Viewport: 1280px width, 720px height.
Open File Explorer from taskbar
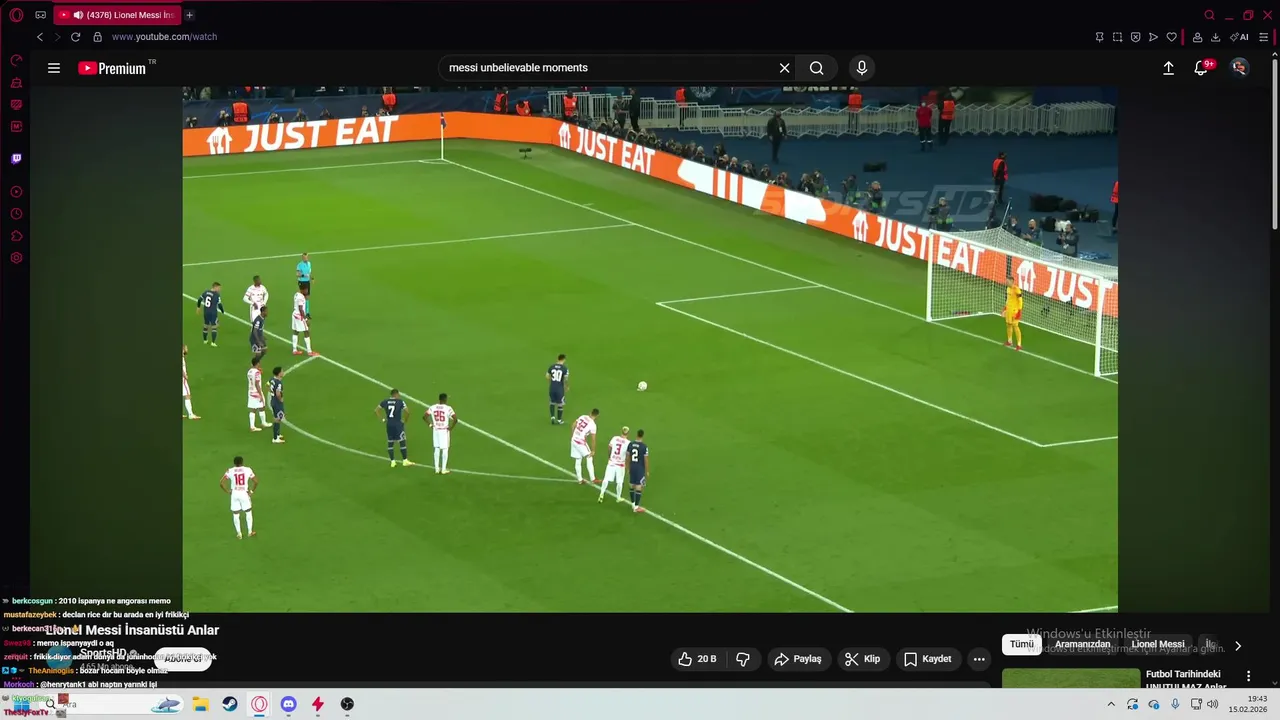tap(200, 704)
